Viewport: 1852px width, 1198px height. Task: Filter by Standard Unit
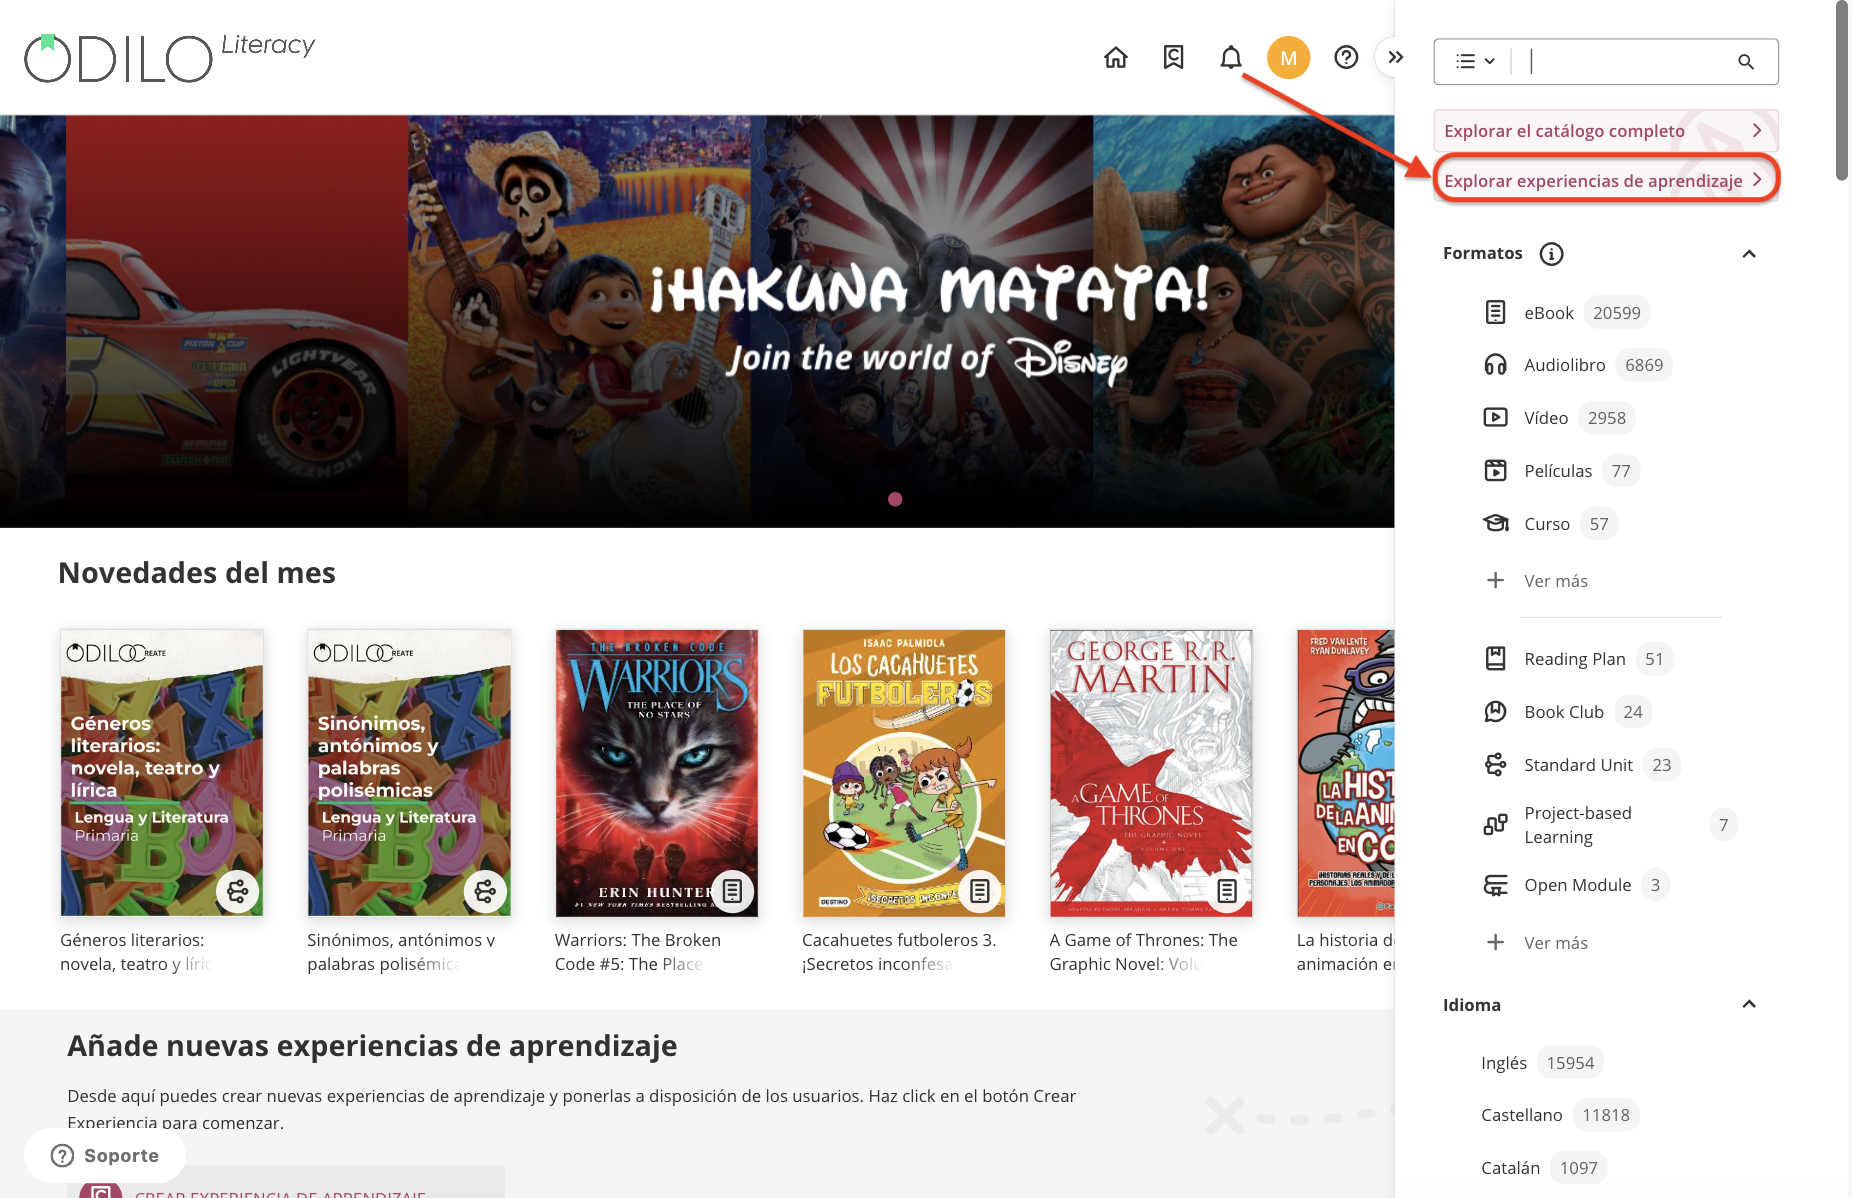pyautogui.click(x=1581, y=765)
